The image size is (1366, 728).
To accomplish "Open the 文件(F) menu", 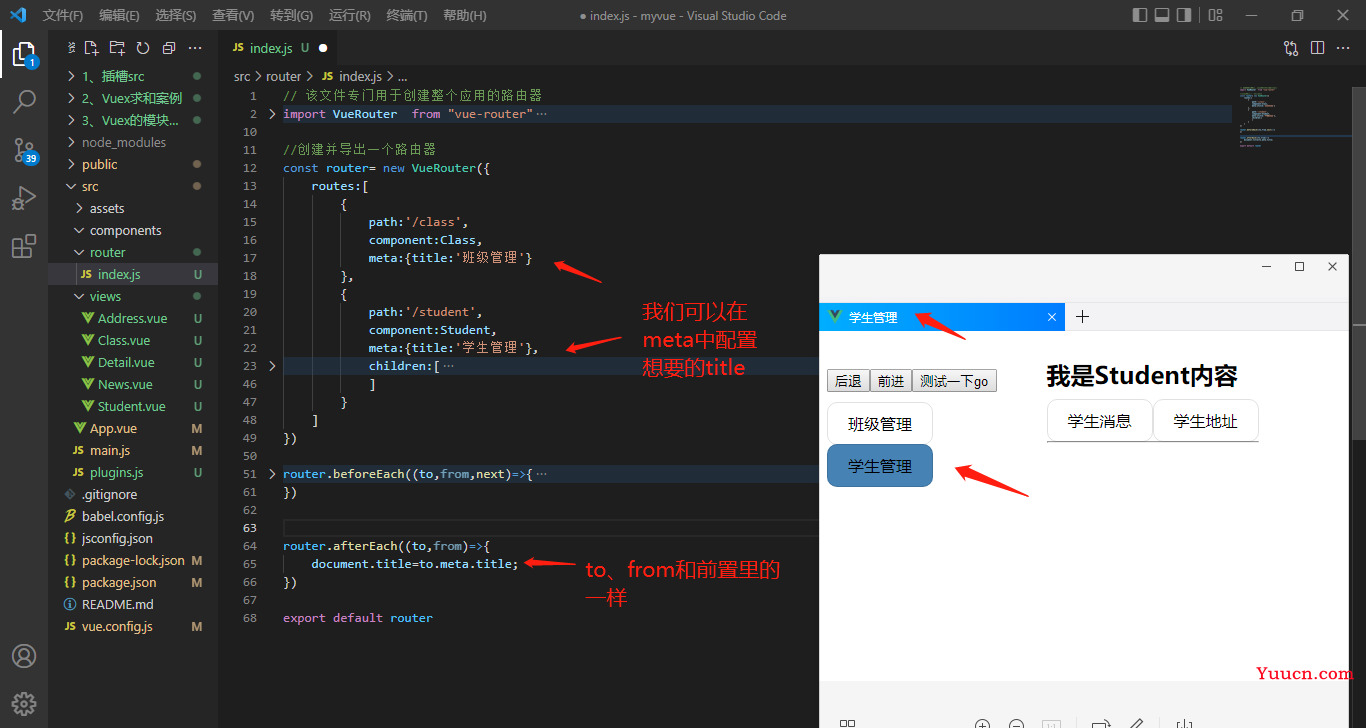I will coord(63,15).
